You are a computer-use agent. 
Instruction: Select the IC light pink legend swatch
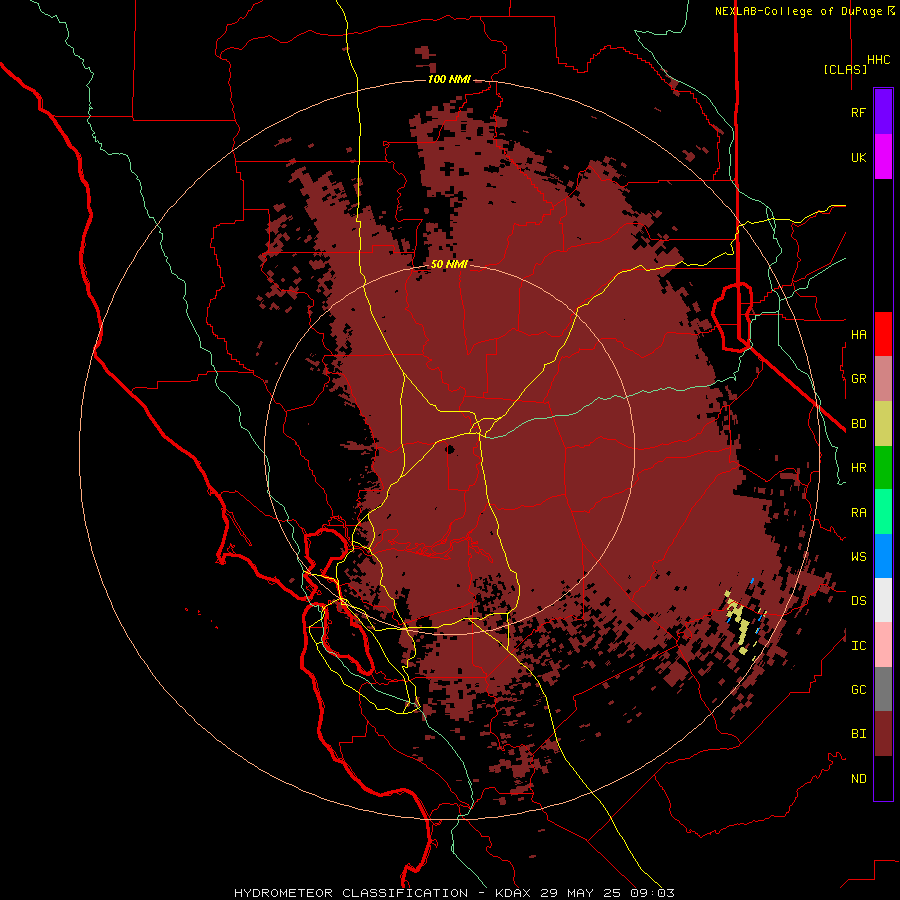[883, 645]
